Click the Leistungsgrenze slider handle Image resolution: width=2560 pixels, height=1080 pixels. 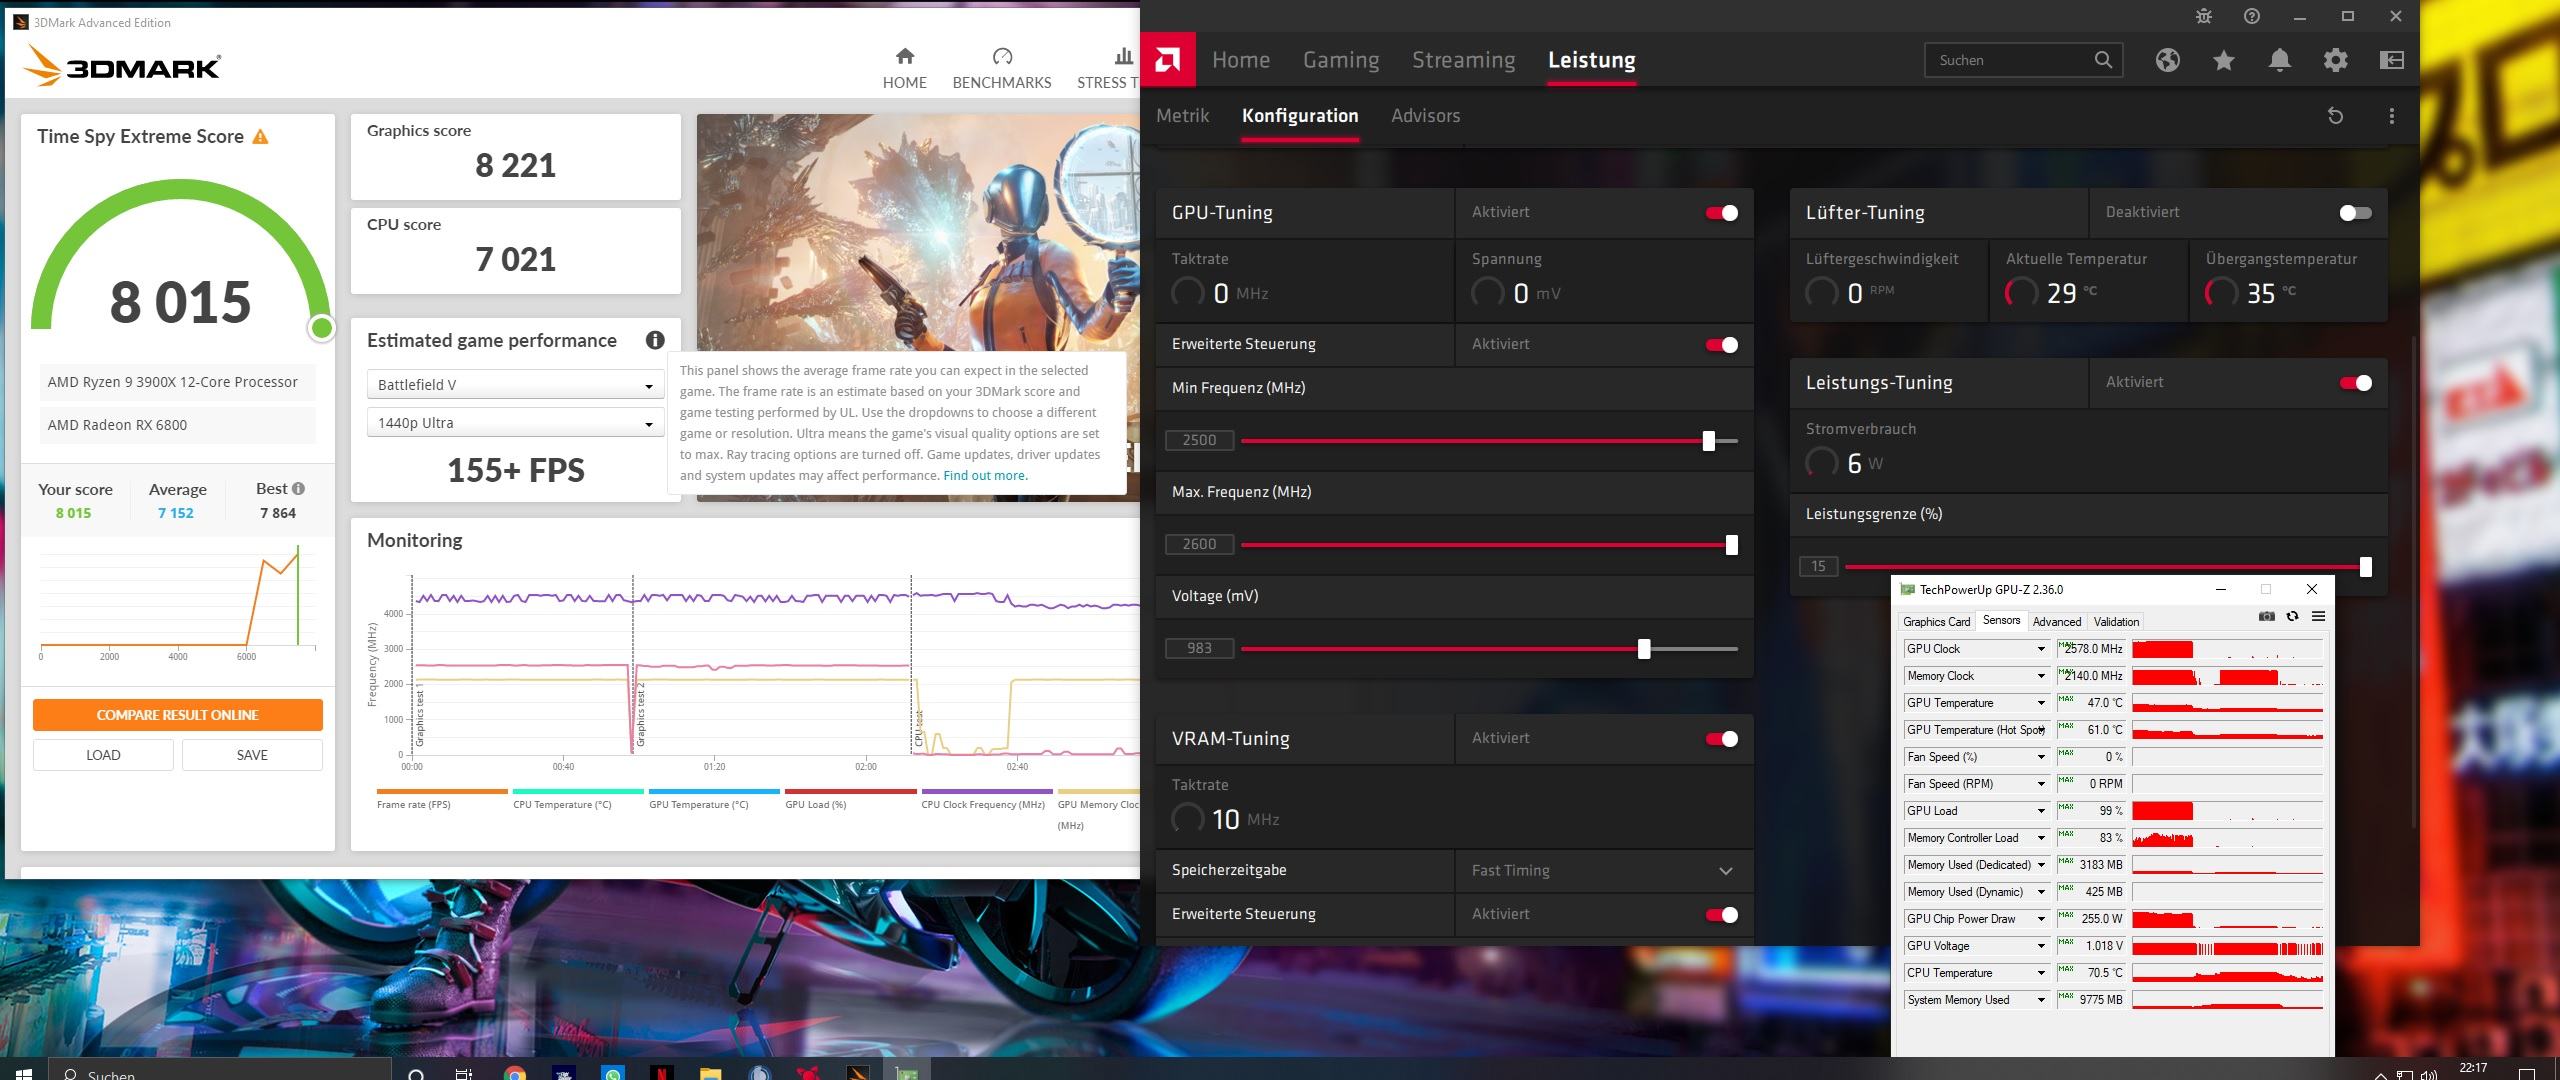pos(2365,567)
